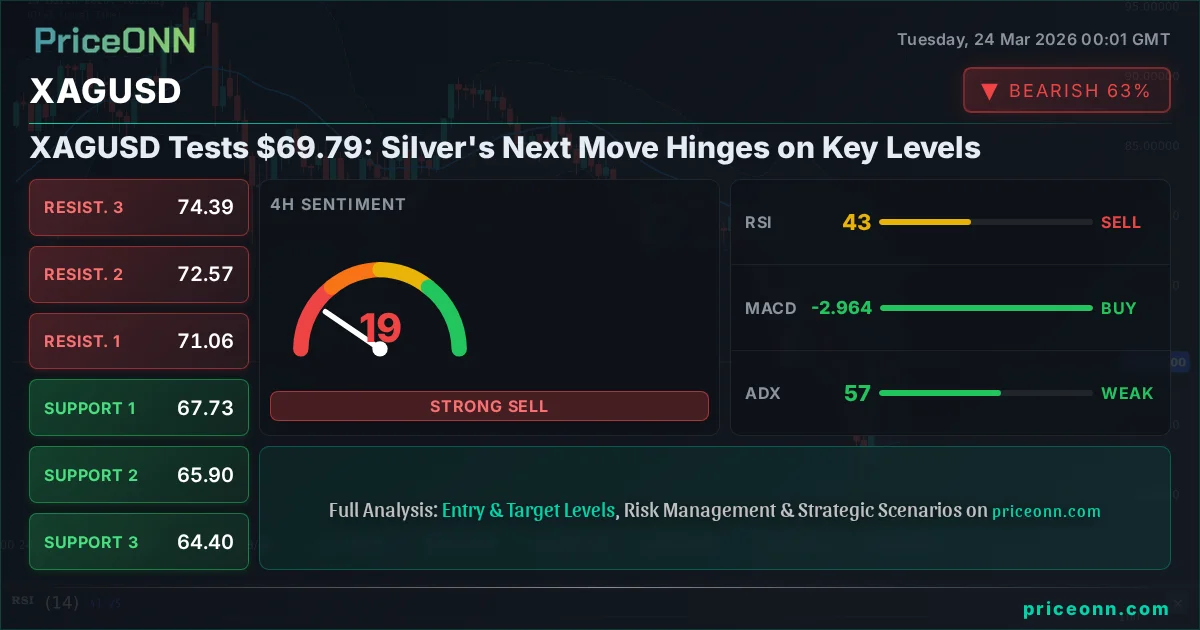
Task: Open the Entry & Target Levels link
Action: tap(528, 510)
